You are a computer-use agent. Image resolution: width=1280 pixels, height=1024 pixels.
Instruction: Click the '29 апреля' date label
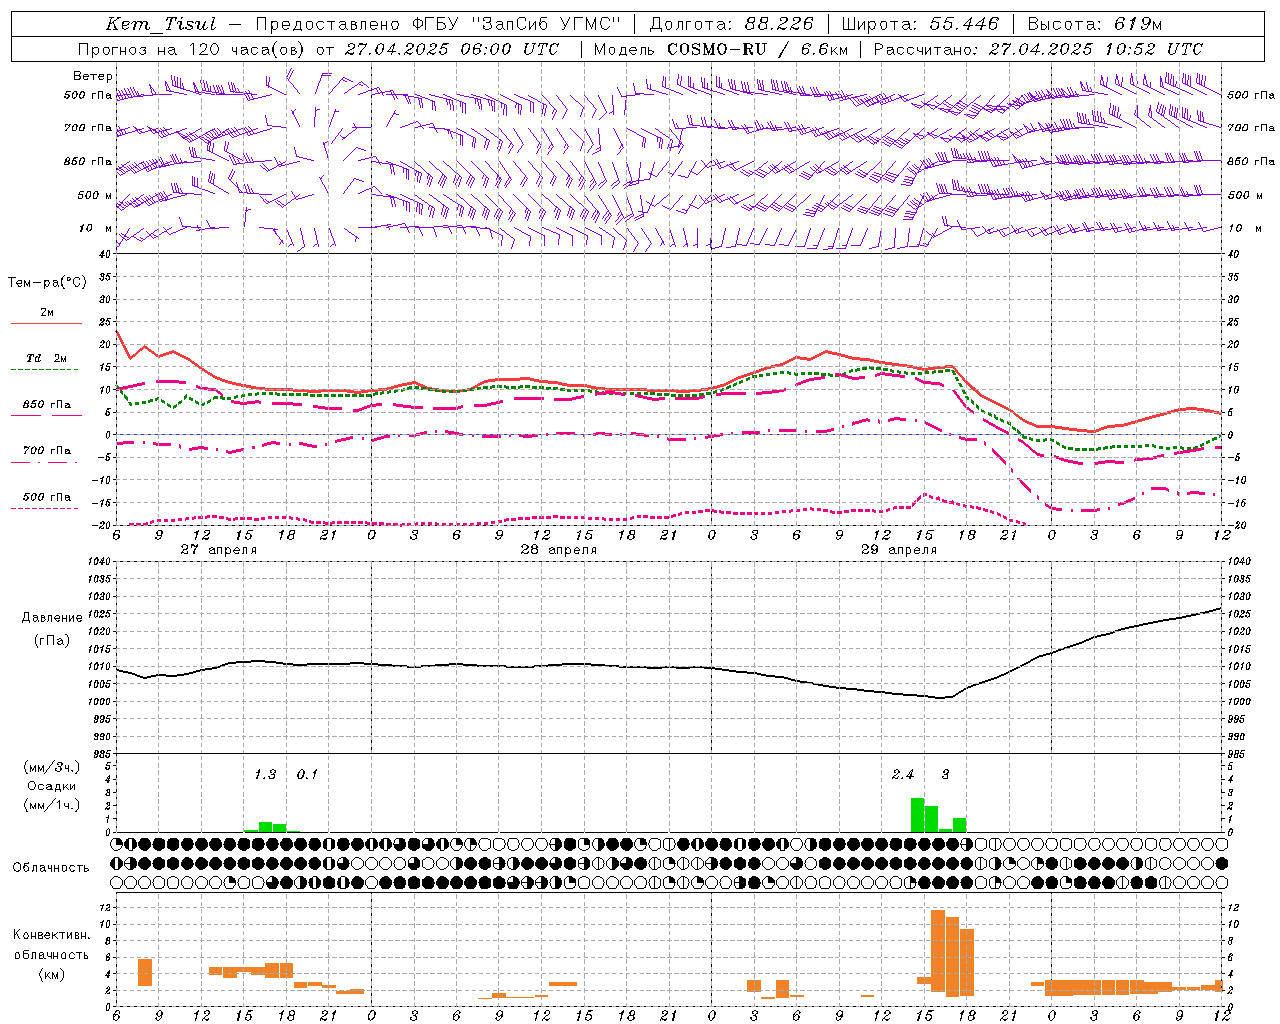coord(899,550)
